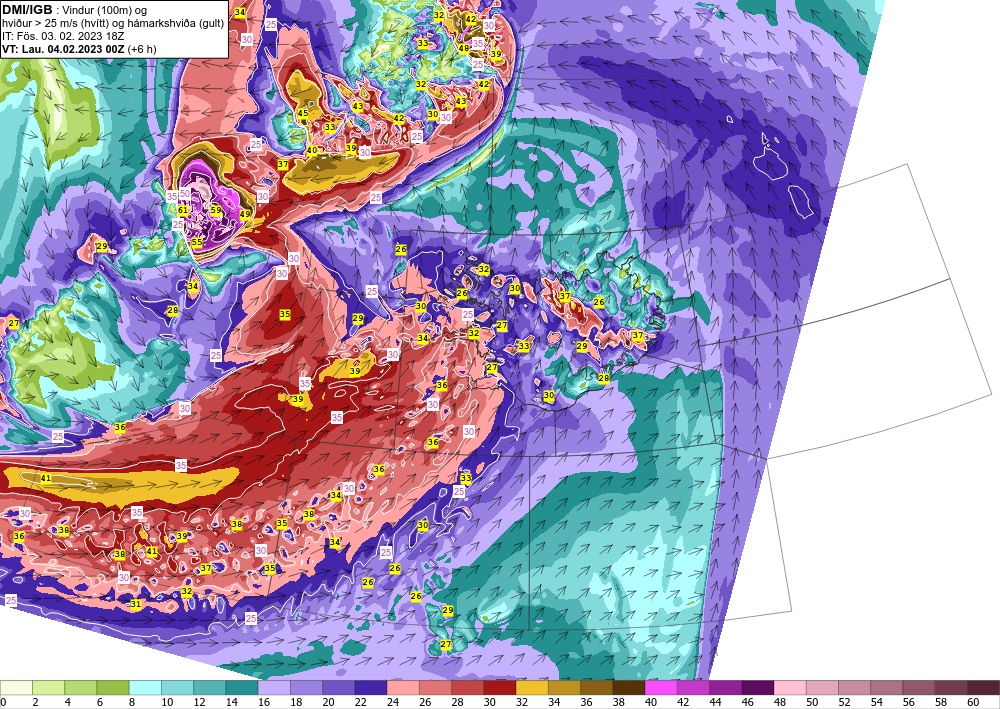1000x709 pixels.
Task: Click the yellow gust label 61
Action: click(183, 210)
